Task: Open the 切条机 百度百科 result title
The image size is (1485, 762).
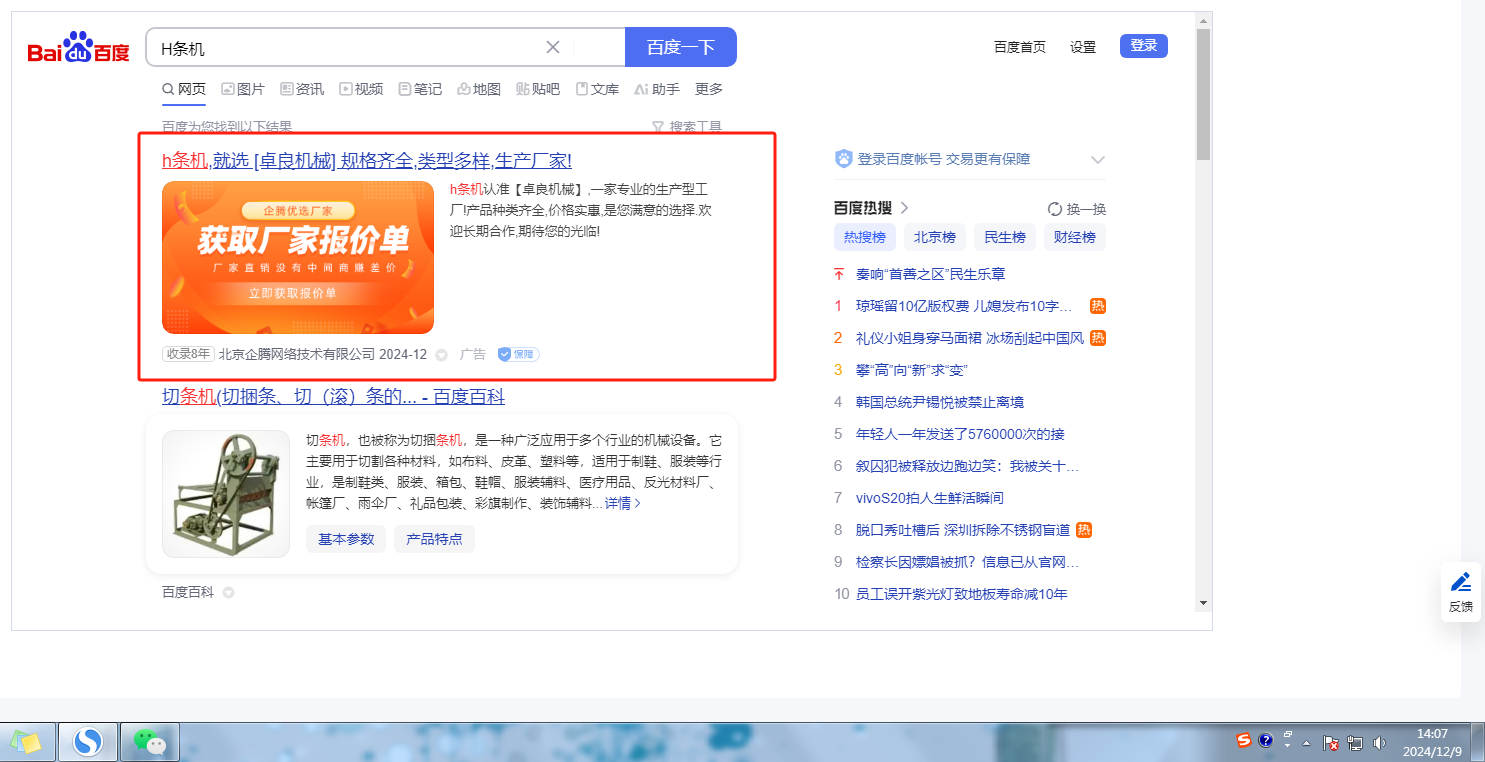Action: coord(333,397)
